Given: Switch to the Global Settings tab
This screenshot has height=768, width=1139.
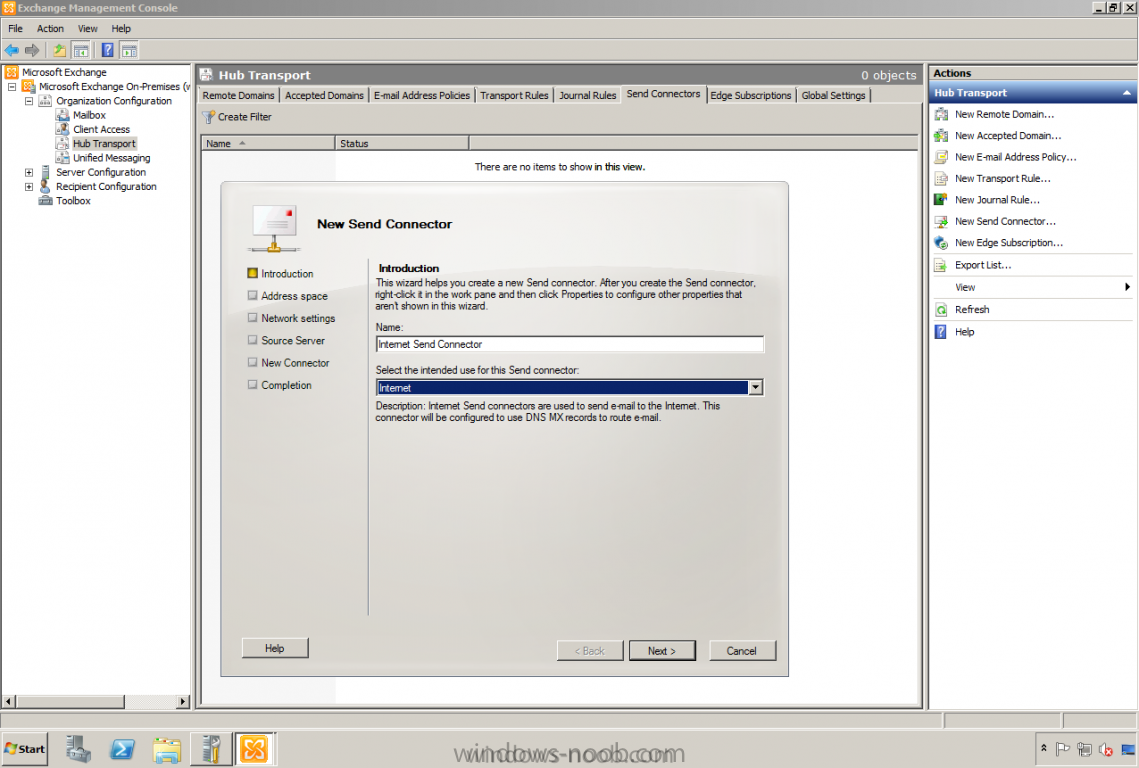Looking at the screenshot, I should (x=833, y=95).
